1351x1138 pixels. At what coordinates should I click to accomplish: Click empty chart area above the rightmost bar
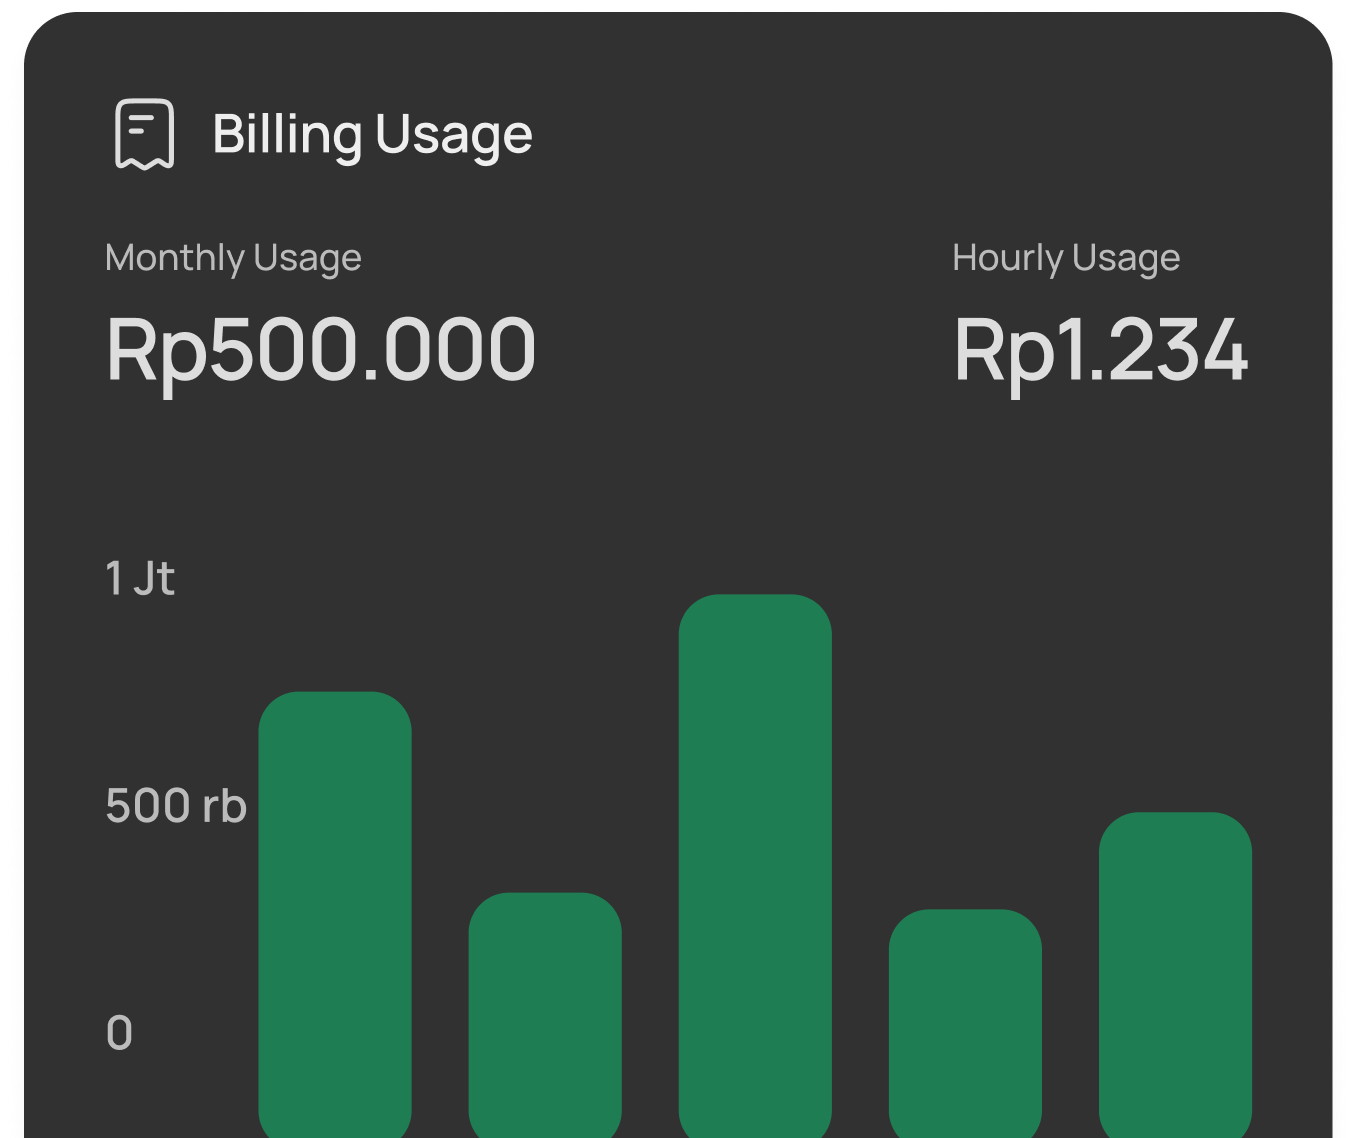coord(1175,680)
